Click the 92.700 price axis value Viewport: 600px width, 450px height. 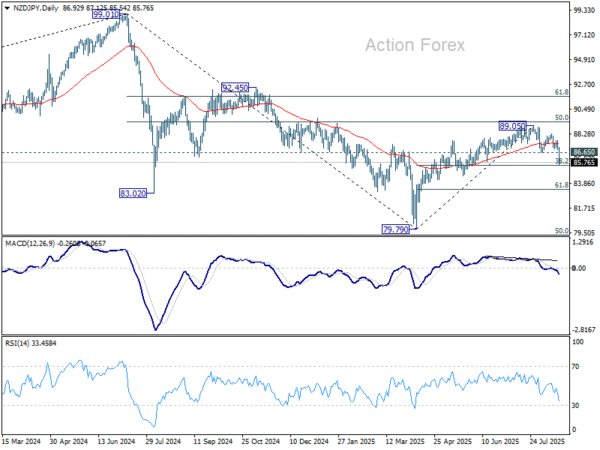click(x=584, y=85)
